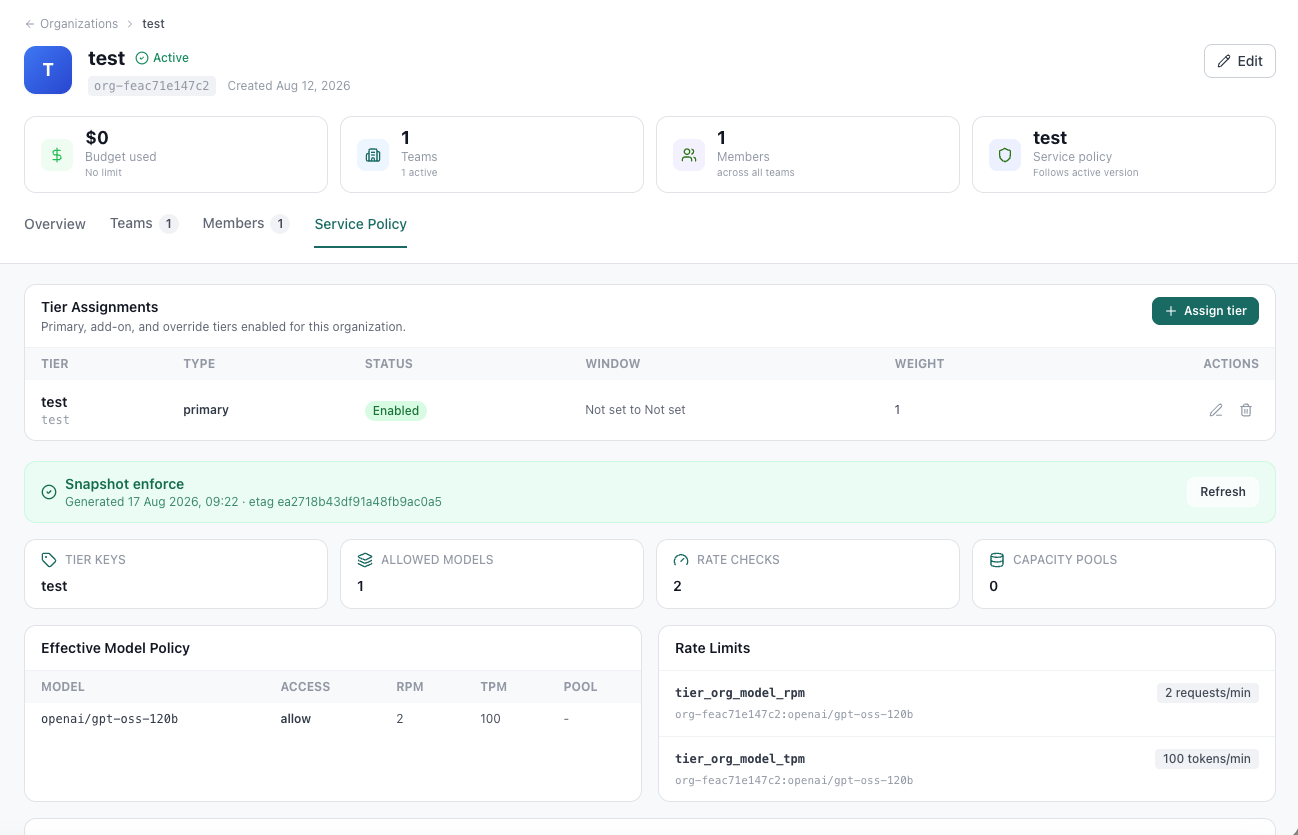Click the Members people icon
Screen dimensions: 1298x835
click(689, 155)
